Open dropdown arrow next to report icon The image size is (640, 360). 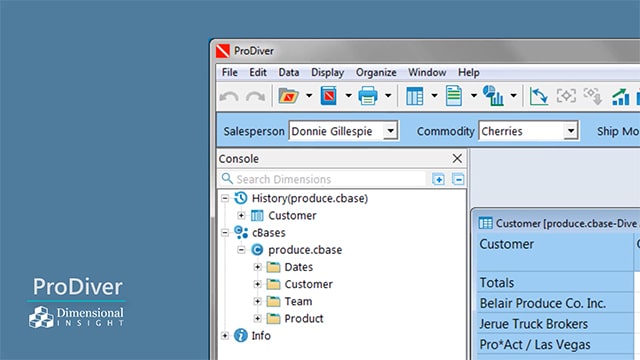click(474, 96)
